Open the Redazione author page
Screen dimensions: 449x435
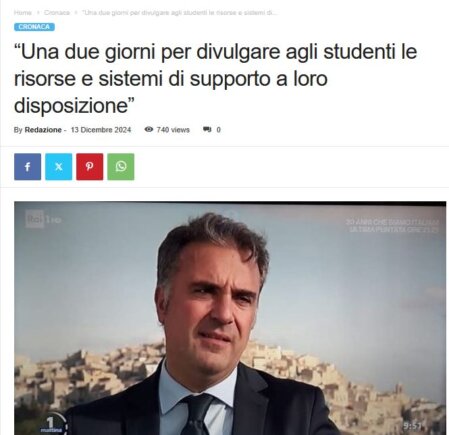click(43, 130)
